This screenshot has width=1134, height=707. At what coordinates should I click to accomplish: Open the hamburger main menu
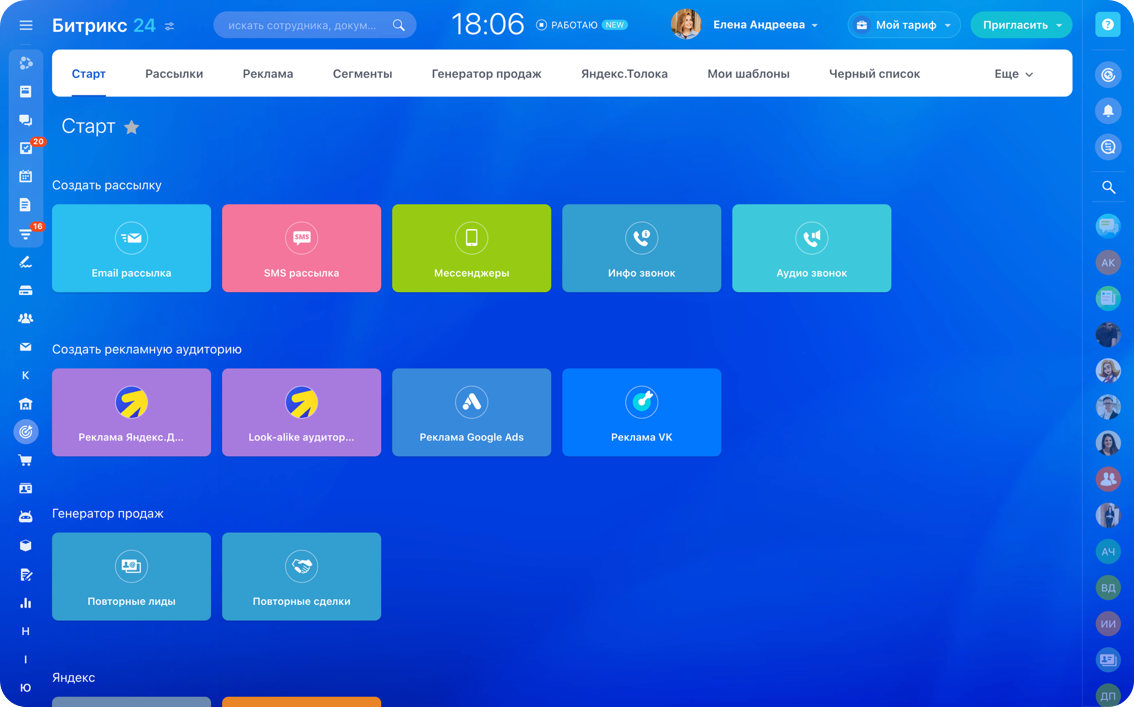tap(26, 25)
